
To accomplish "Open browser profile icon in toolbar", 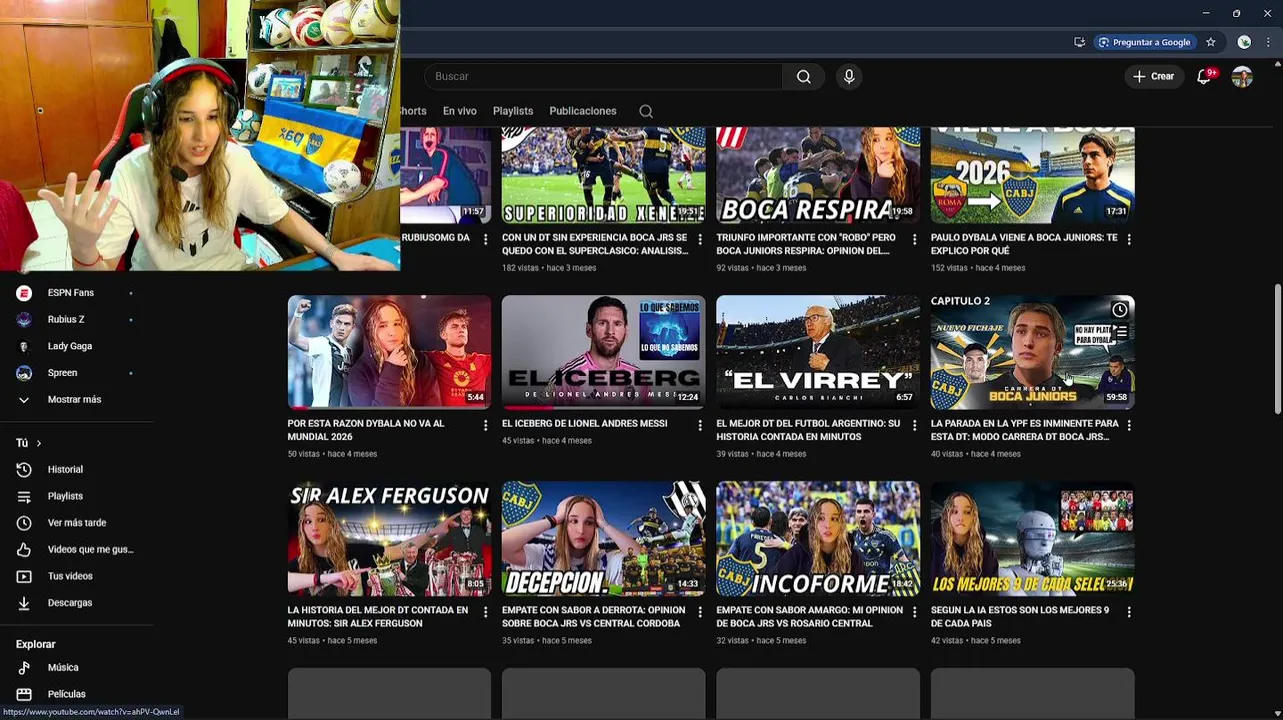I will 1244,42.
